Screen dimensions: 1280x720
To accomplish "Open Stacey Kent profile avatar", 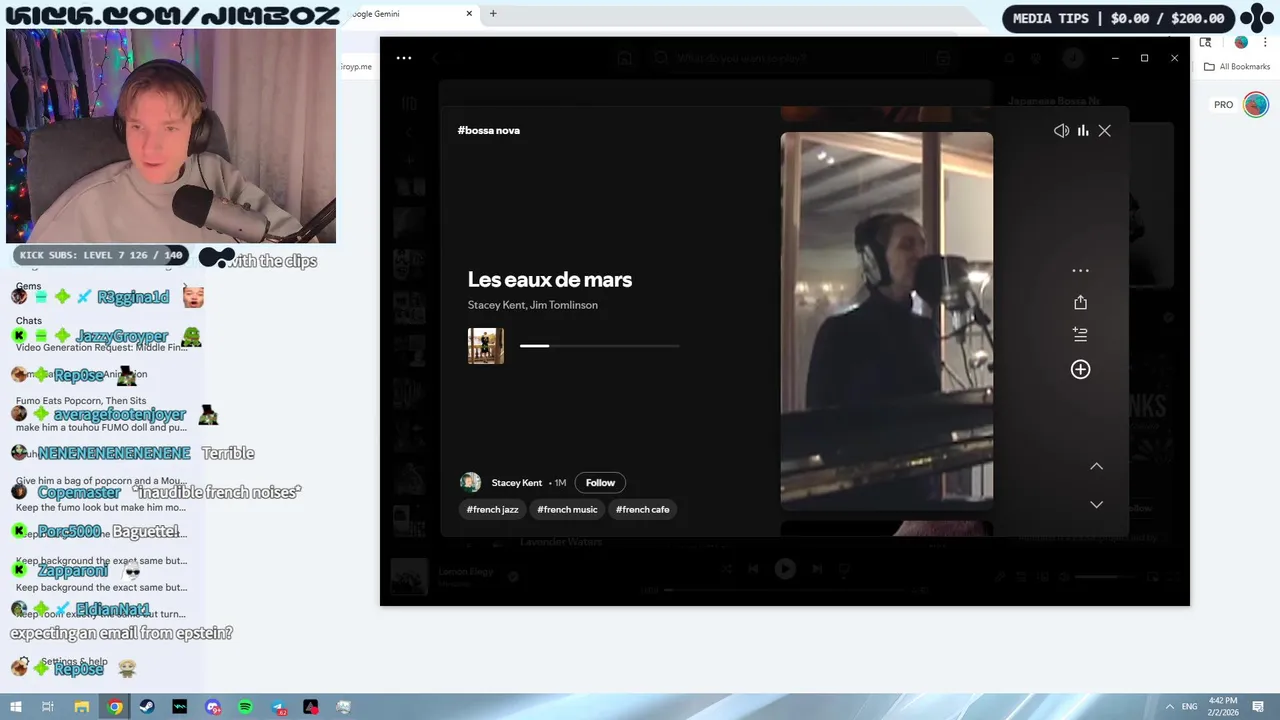I will pyautogui.click(x=470, y=483).
